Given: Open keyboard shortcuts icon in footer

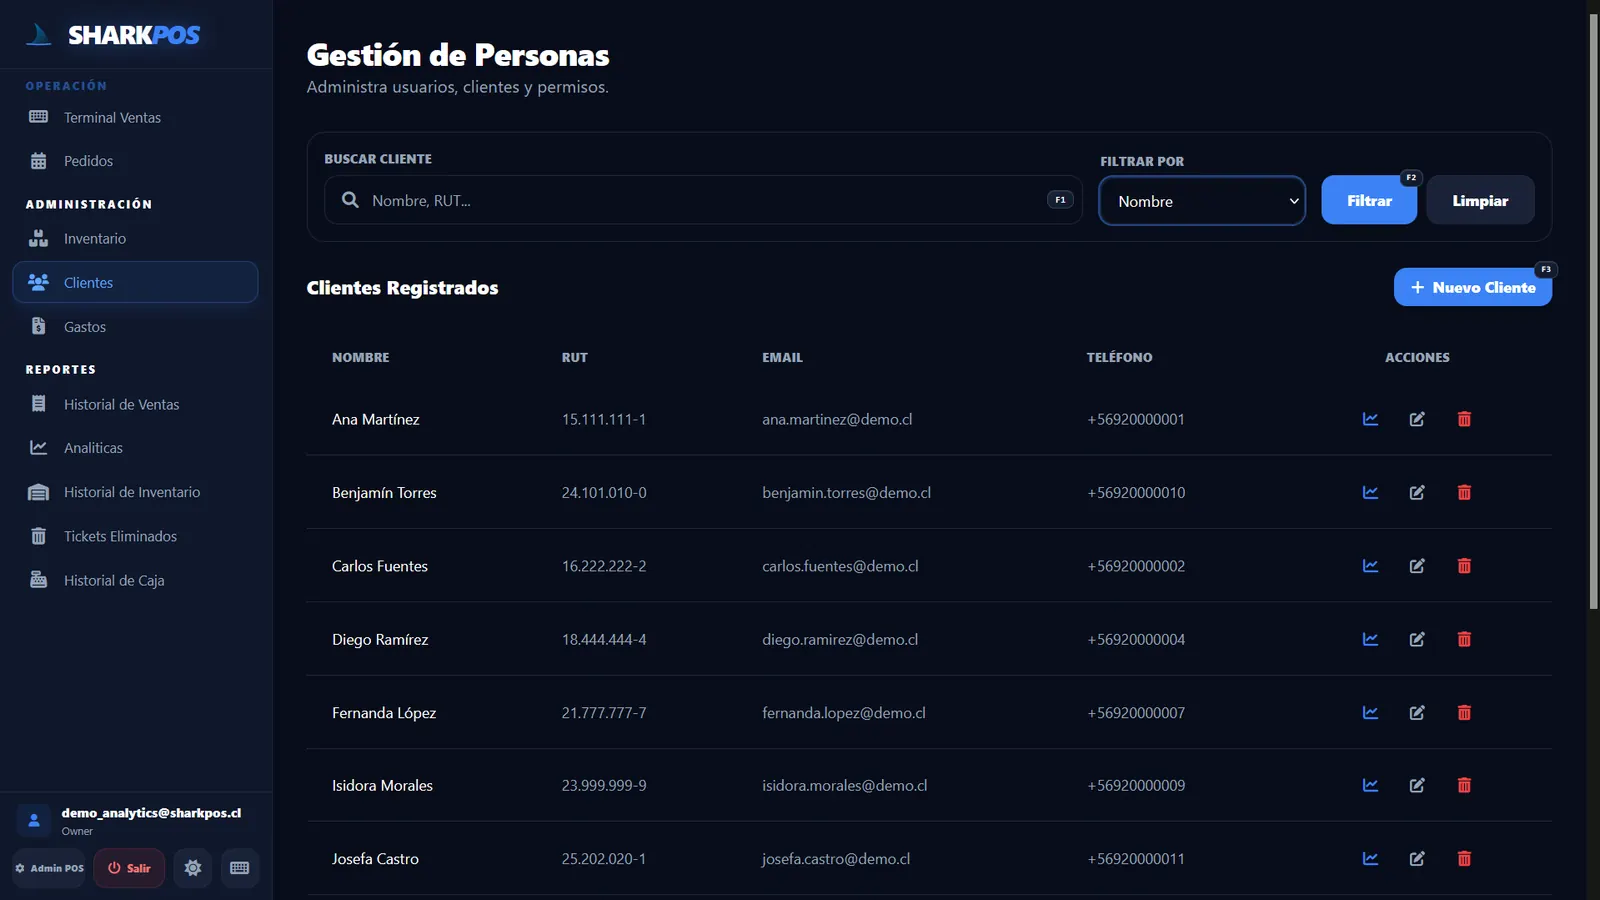Looking at the screenshot, I should tap(240, 868).
